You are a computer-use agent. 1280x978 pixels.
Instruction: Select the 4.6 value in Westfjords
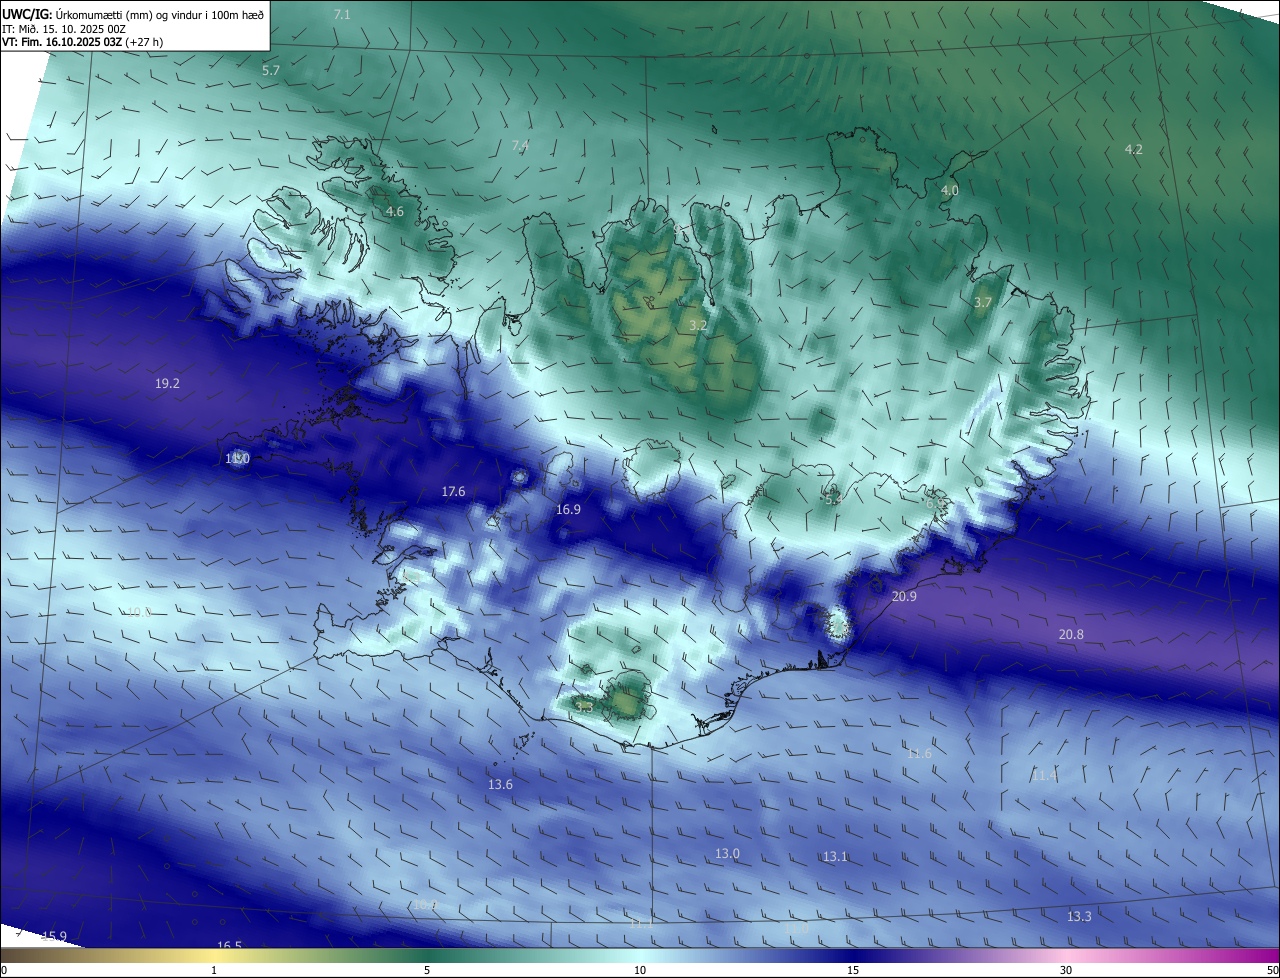point(394,211)
